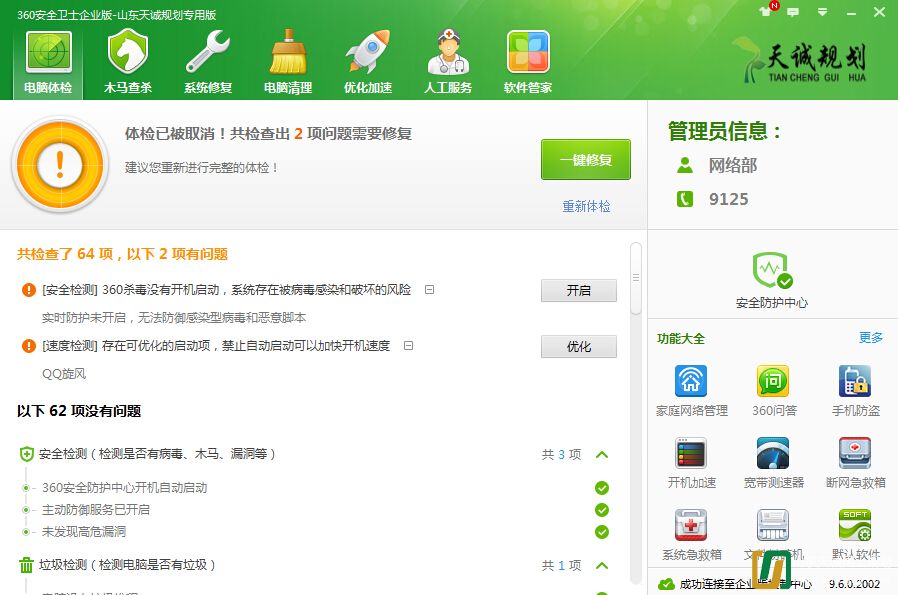This screenshot has width=898, height=595.
Task: Click 开启 to enable 360杀毒 startup
Action: pyautogui.click(x=579, y=290)
